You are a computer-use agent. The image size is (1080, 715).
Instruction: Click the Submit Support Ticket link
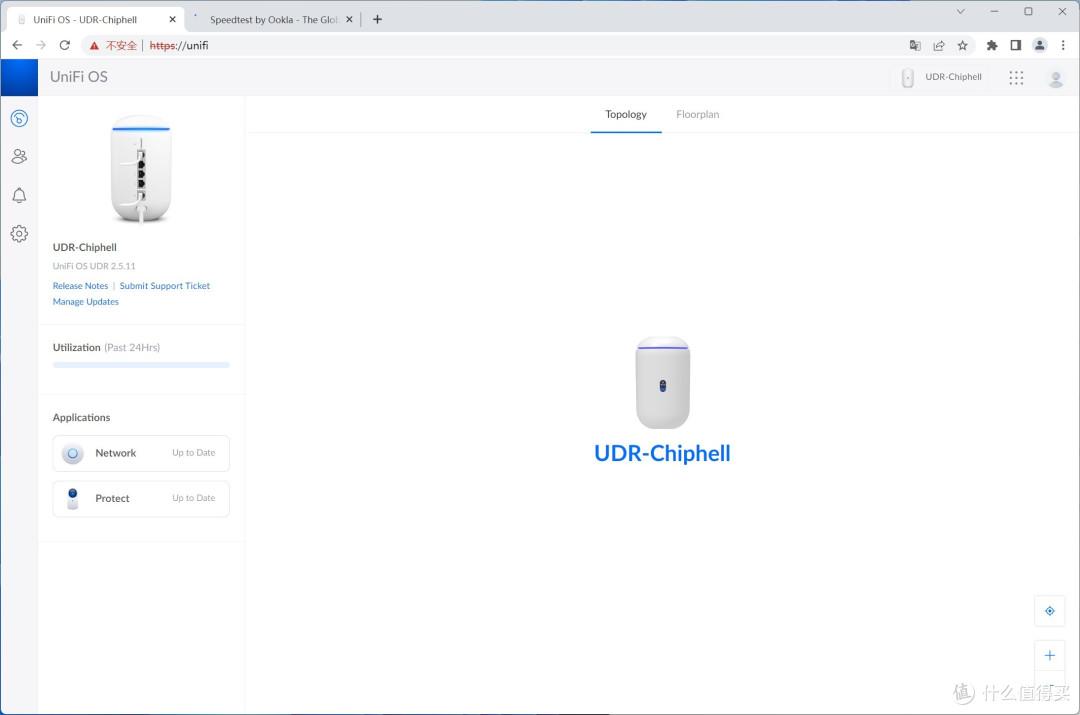[x=164, y=285]
